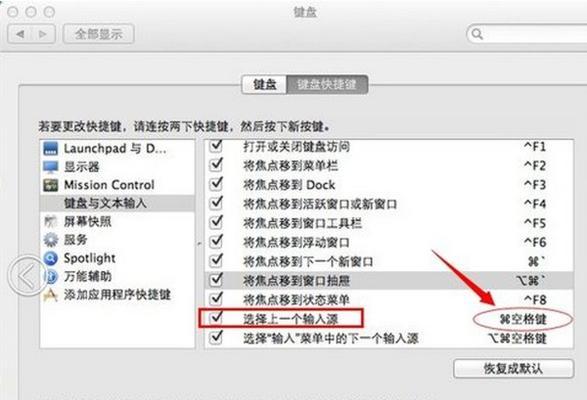Select the 键盘快捷键 tab

(327, 84)
